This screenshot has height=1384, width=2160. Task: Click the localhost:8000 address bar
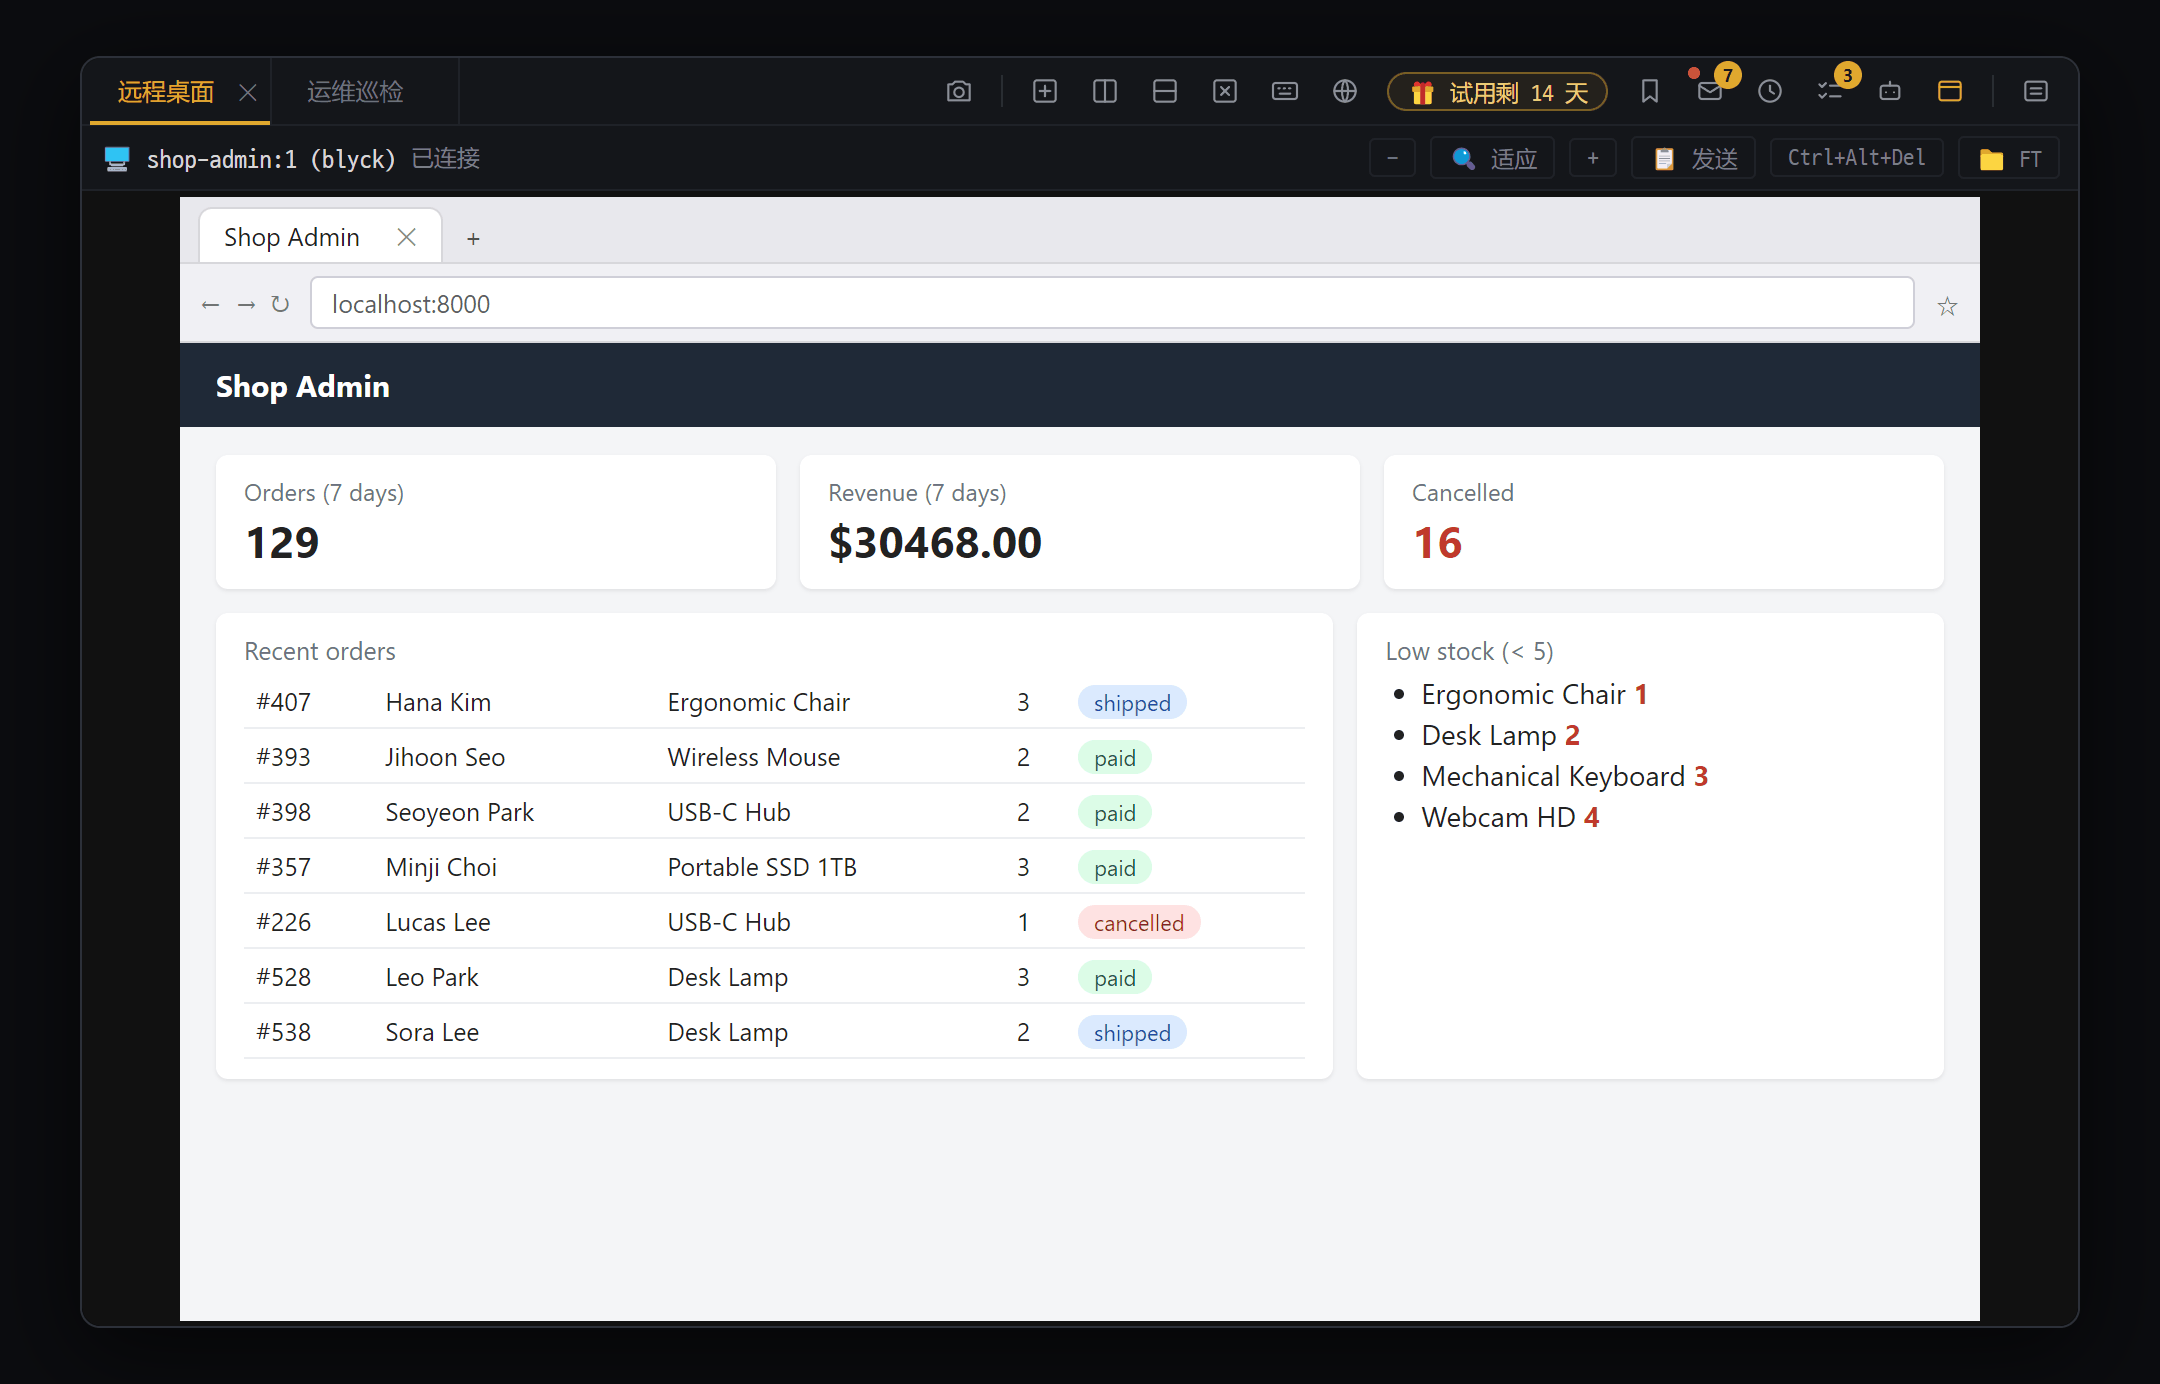click(x=1112, y=303)
